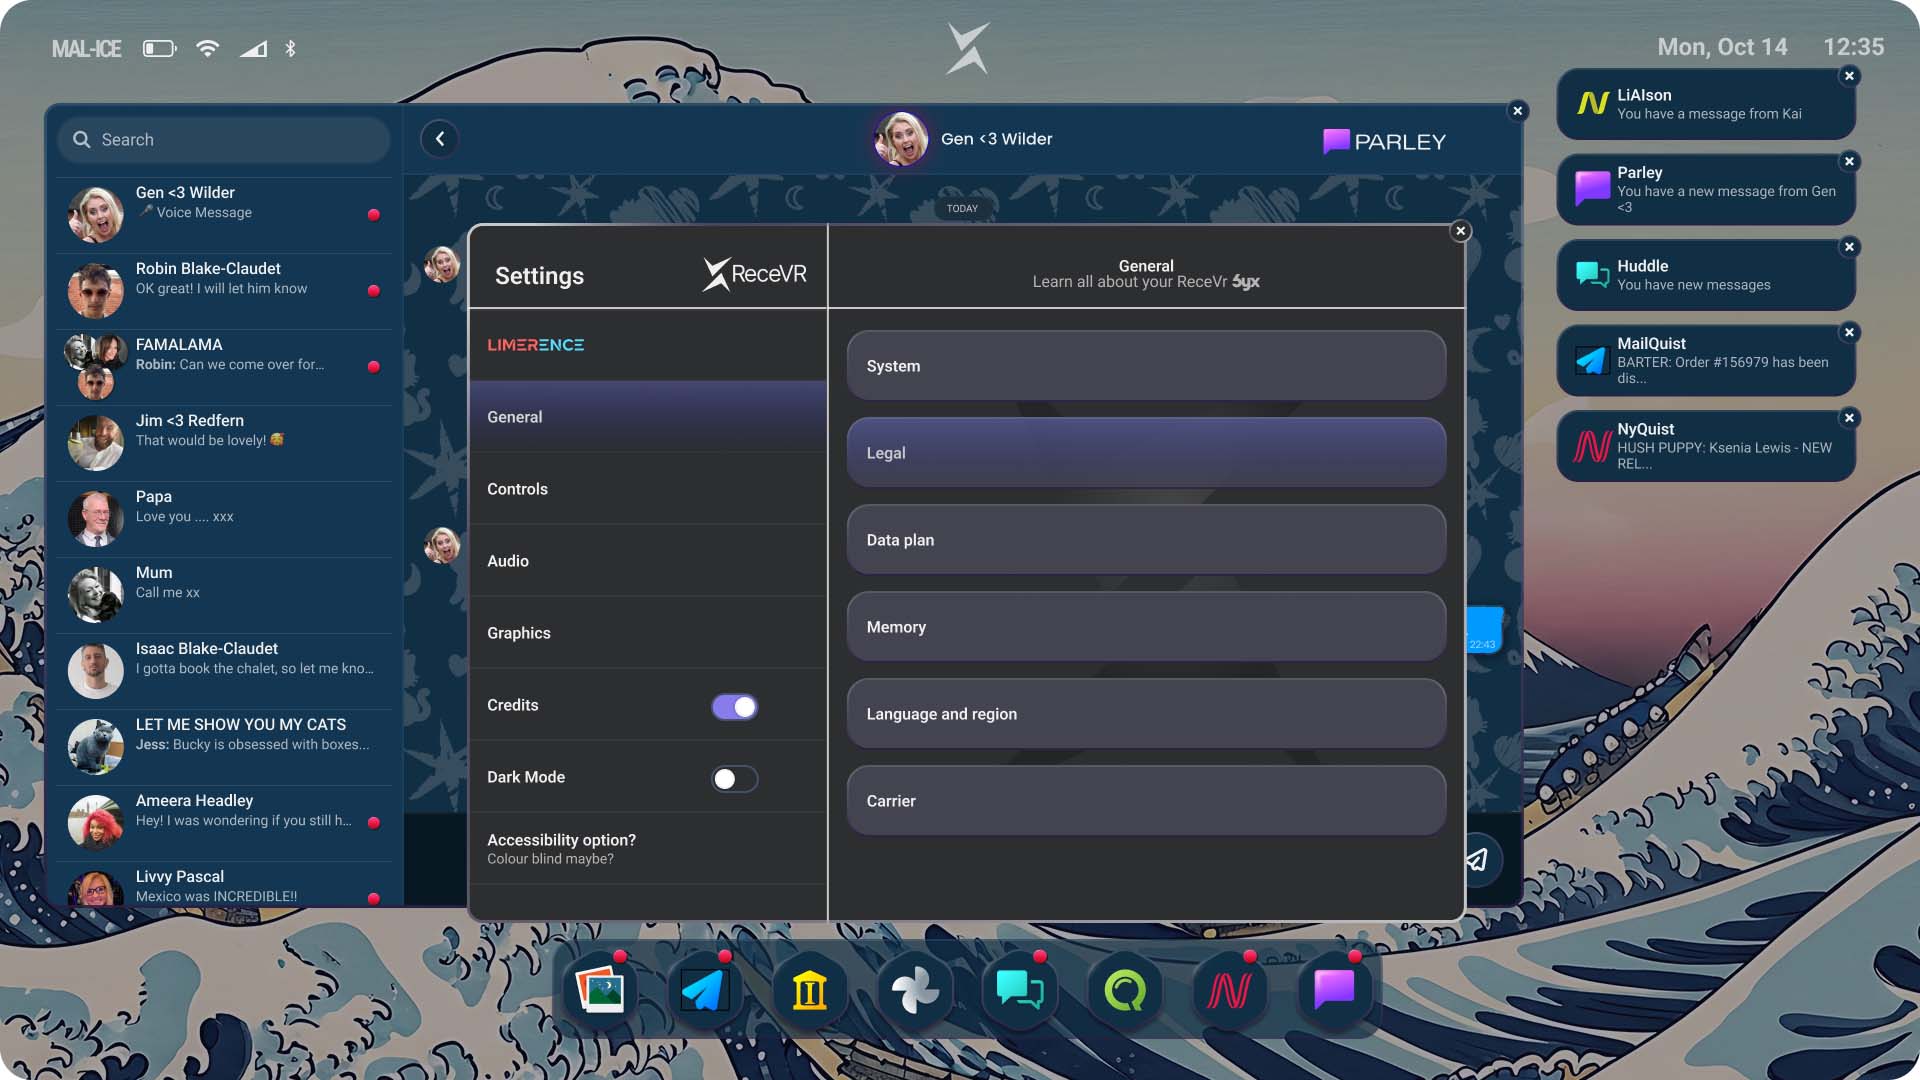Click the ReceVR logo at top center
This screenshot has height=1080, width=1920.
pyautogui.click(x=968, y=48)
